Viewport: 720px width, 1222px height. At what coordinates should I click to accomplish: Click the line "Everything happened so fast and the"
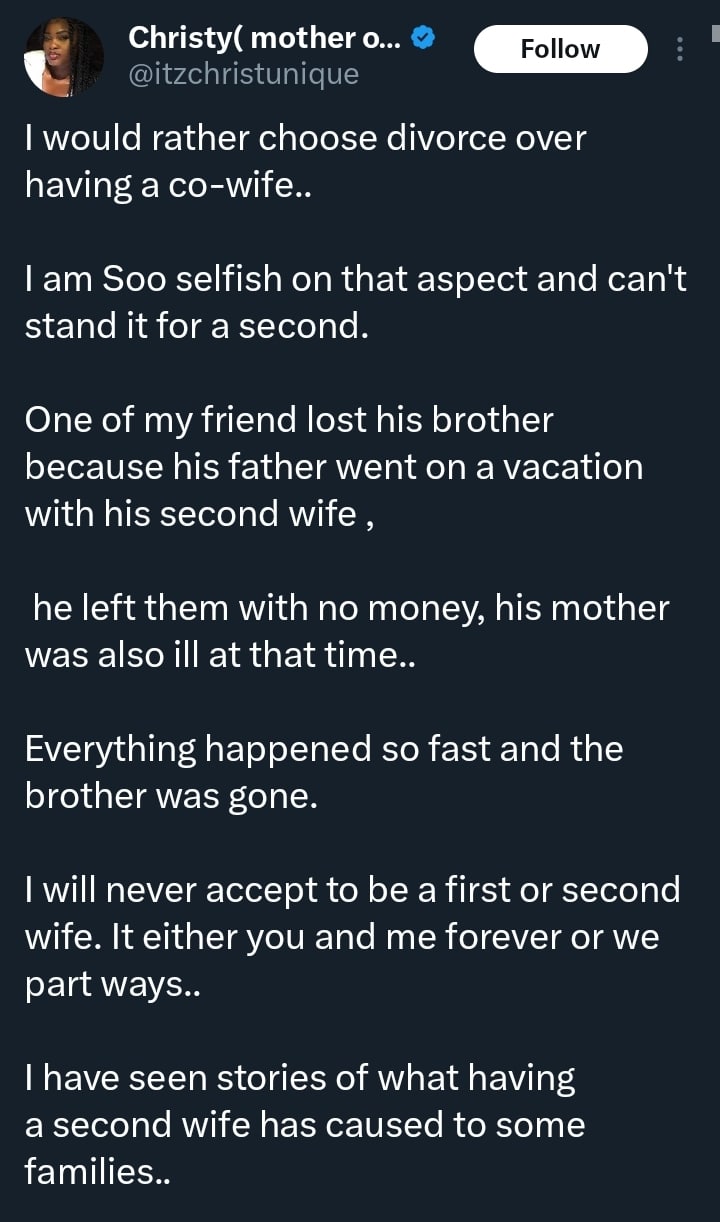tap(323, 749)
